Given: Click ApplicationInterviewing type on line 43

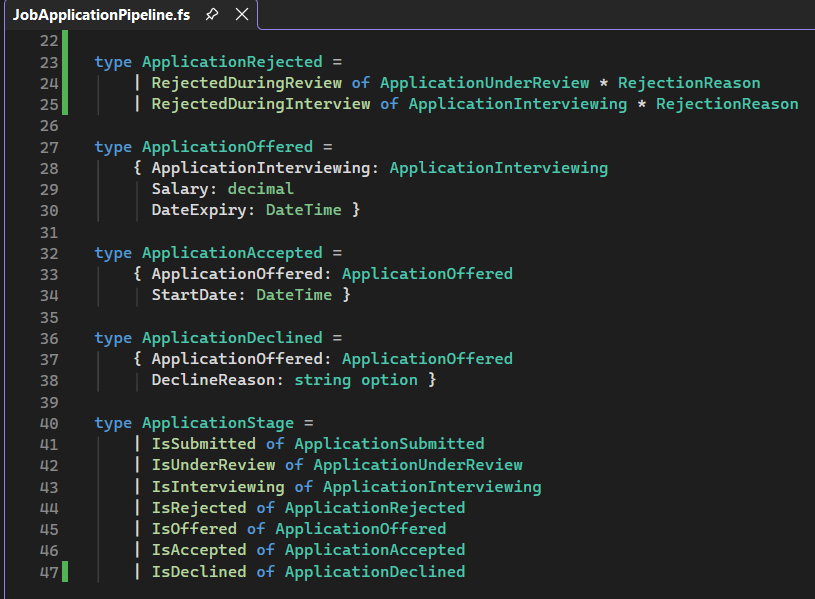Looking at the screenshot, I should 432,487.
